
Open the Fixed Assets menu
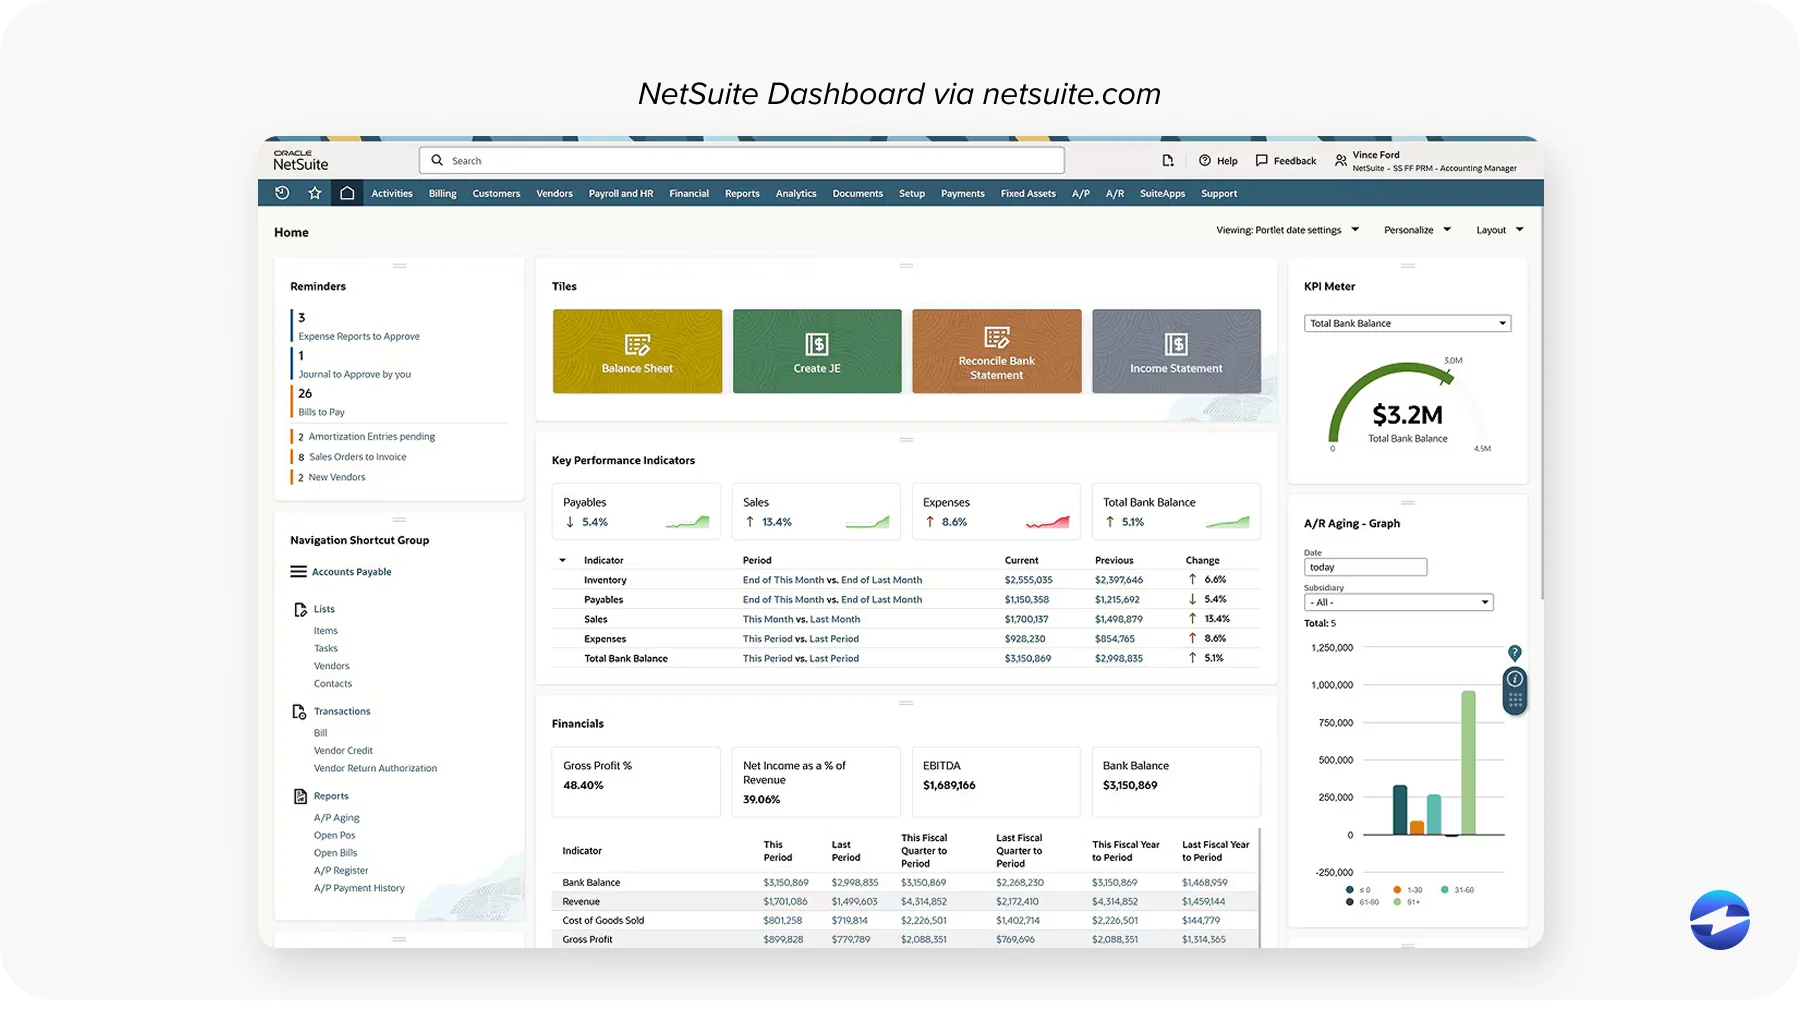tap(1028, 194)
